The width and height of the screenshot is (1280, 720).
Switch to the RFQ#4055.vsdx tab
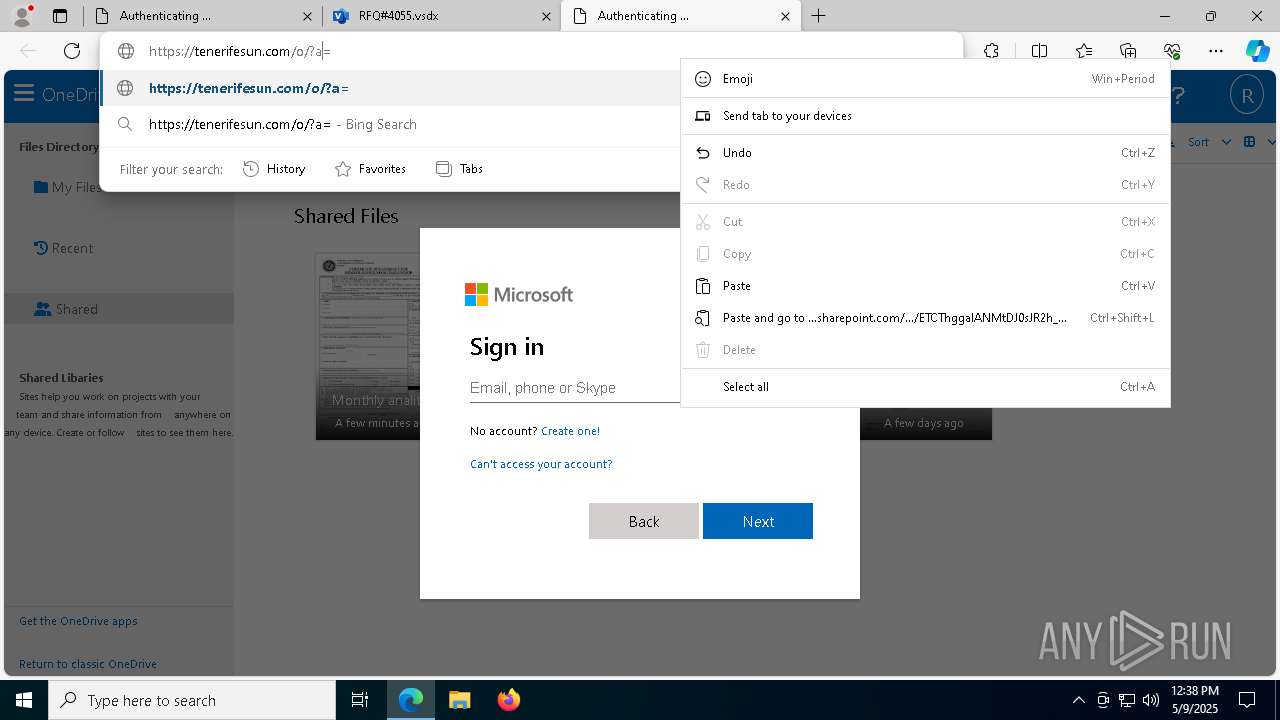[x=440, y=16]
